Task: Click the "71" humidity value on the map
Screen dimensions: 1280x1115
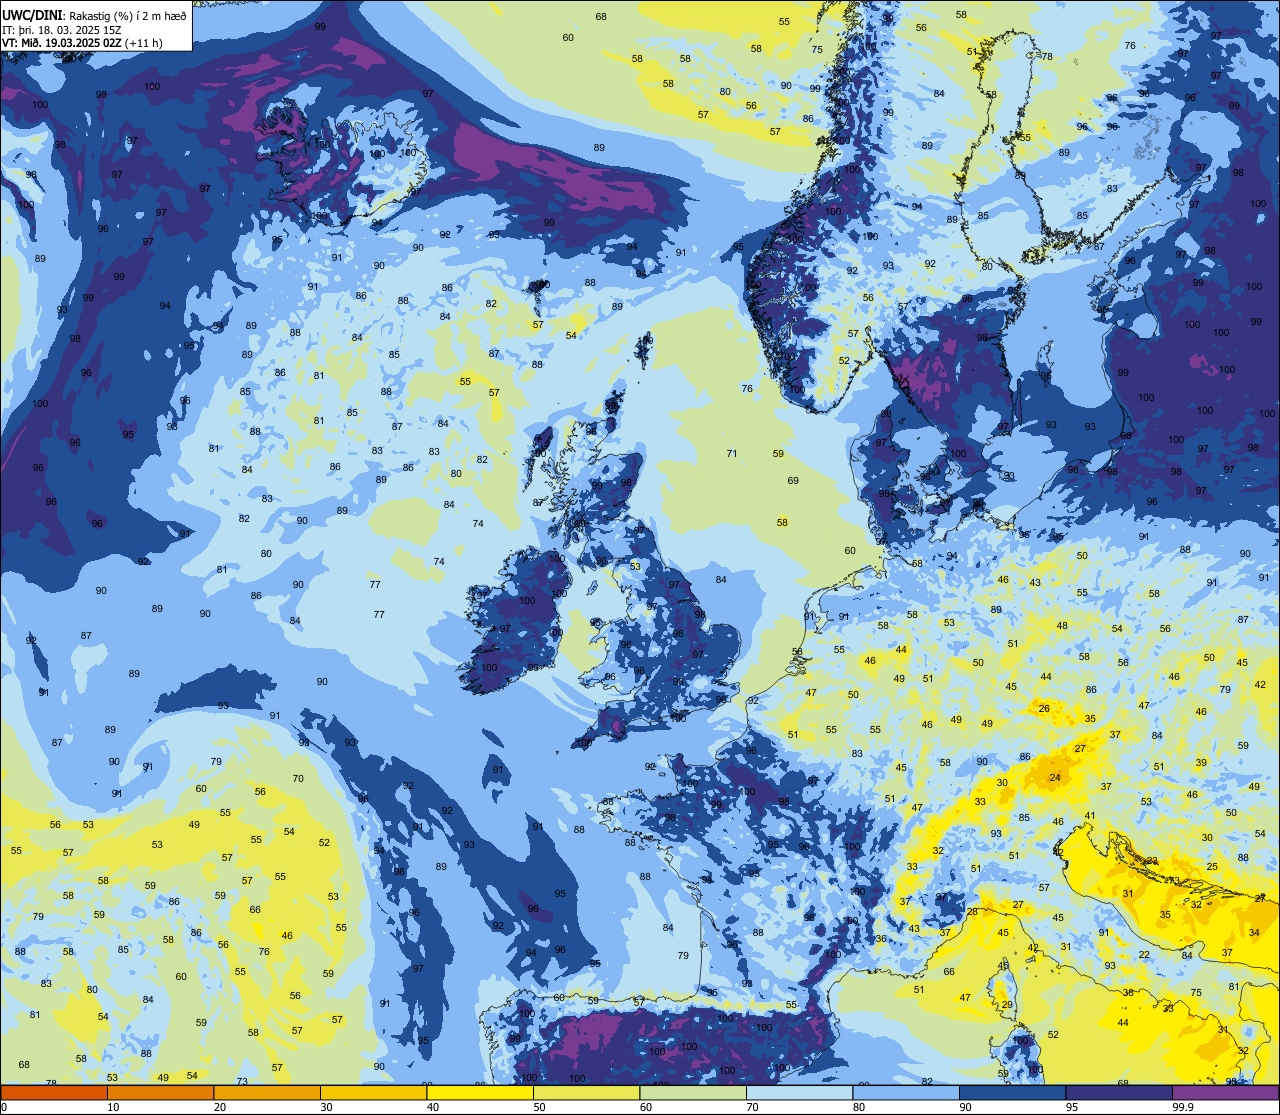Action: tap(732, 454)
